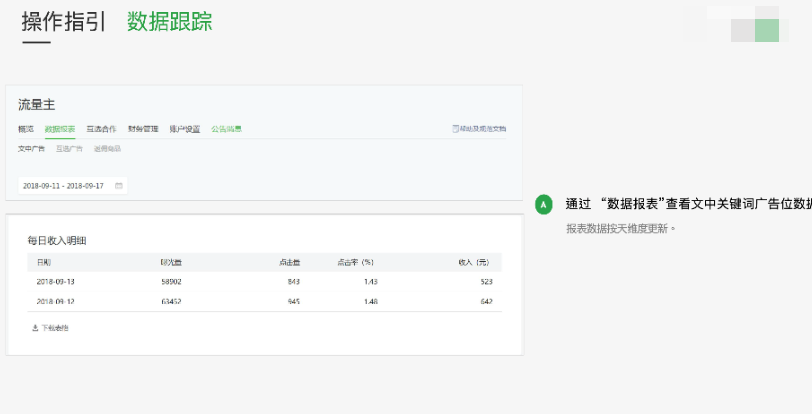Go to the 互选合作 tab
The width and height of the screenshot is (812, 414).
pyautogui.click(x=101, y=129)
